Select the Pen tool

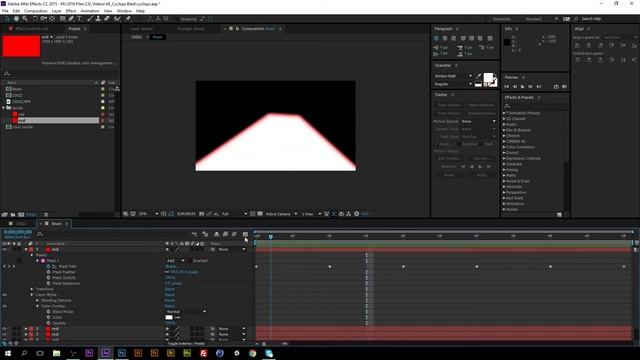click(x=71, y=19)
